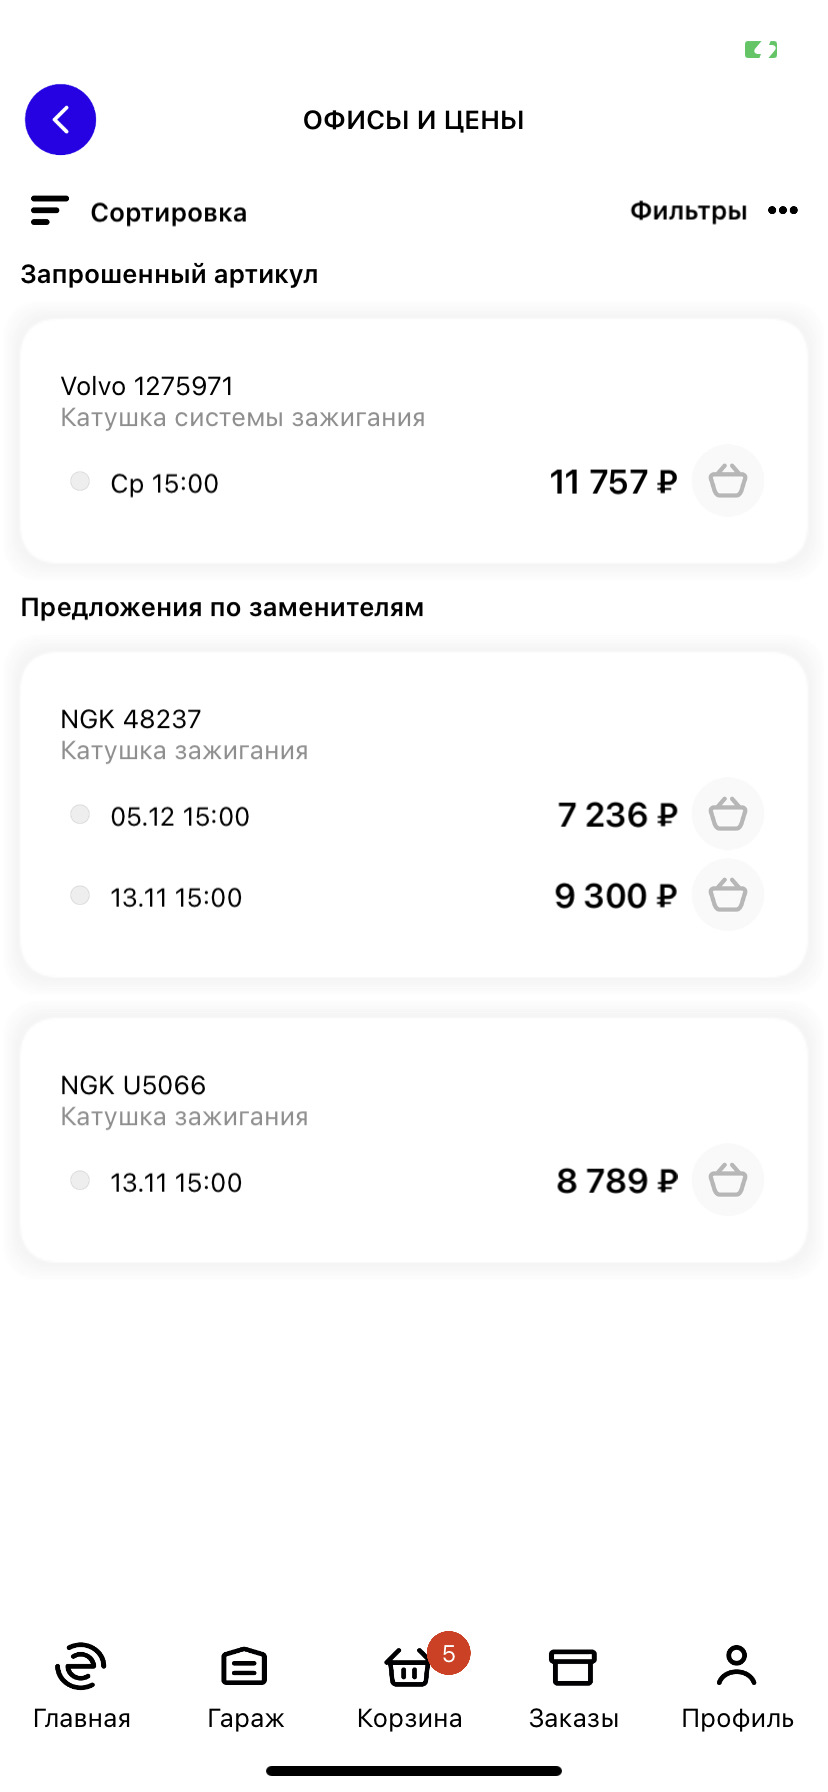Open the Корзина tab with 5 items
This screenshot has width=828, height=1792.
410,1687
